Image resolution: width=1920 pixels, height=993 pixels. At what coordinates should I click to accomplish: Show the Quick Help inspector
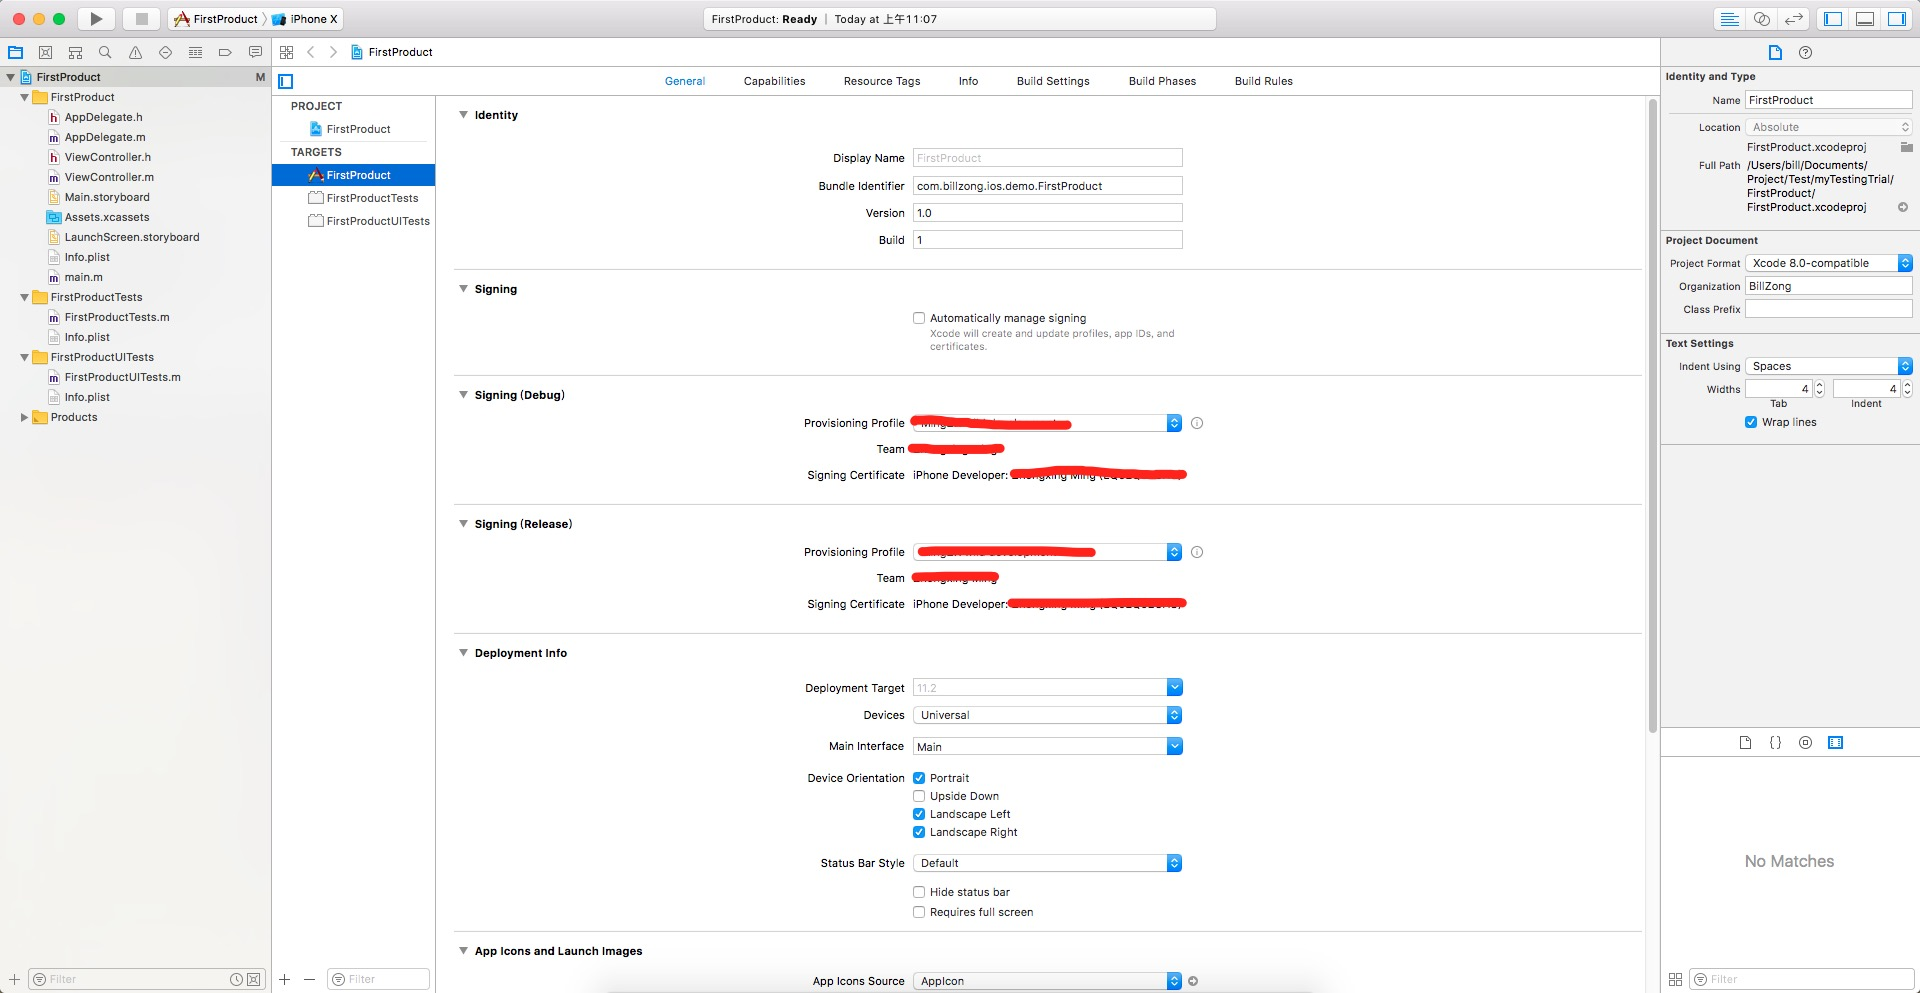(x=1805, y=52)
